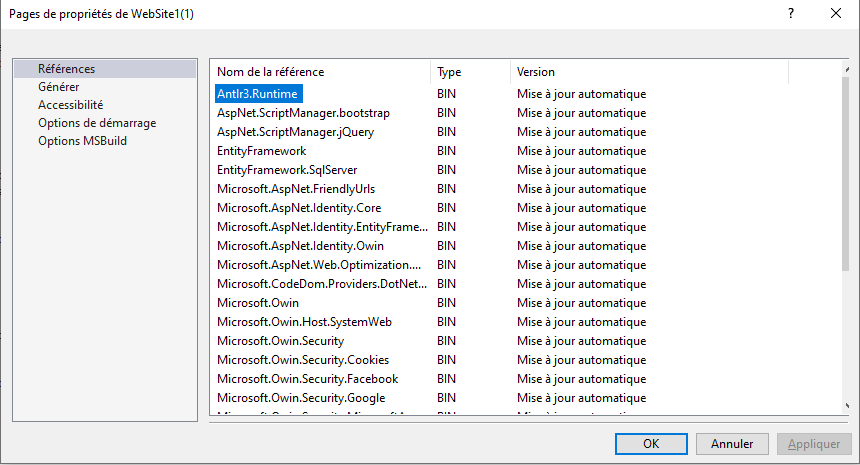This screenshot has height=465, width=860.
Task: Choose AspNet.ScriptManager.jQuery in the list
Action: click(295, 132)
